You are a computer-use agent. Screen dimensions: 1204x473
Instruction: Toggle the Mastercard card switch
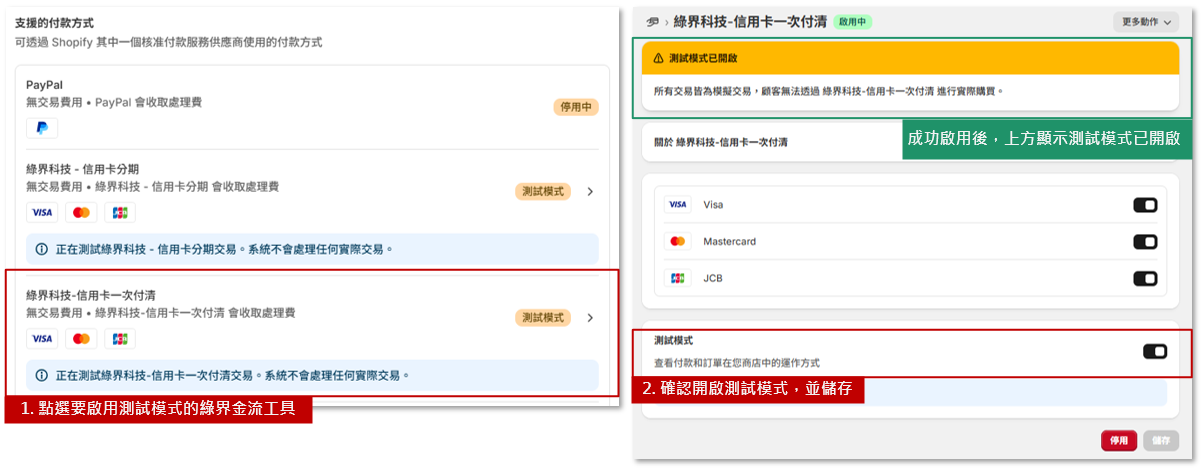1145,242
